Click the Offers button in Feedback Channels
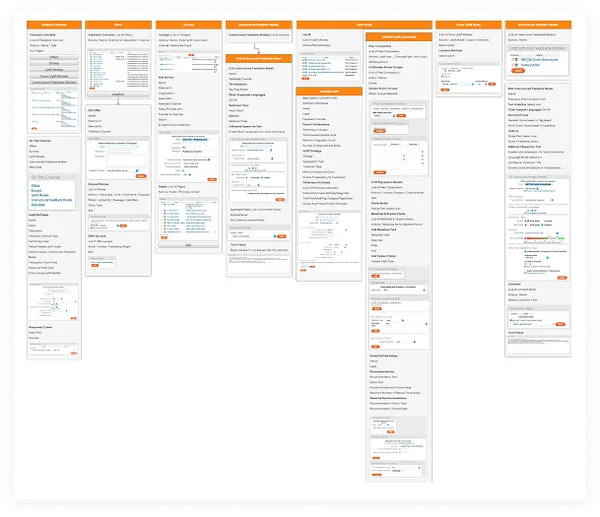This screenshot has width=600, height=517. [x=53, y=59]
